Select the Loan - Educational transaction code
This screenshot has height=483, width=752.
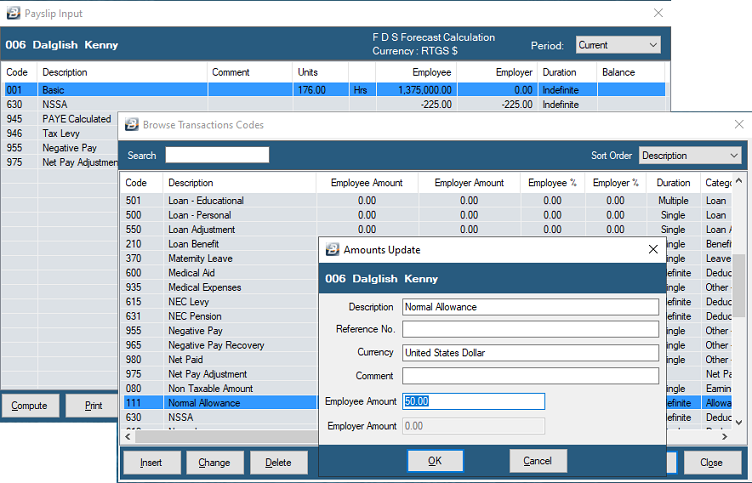pyautogui.click(x=427, y=200)
